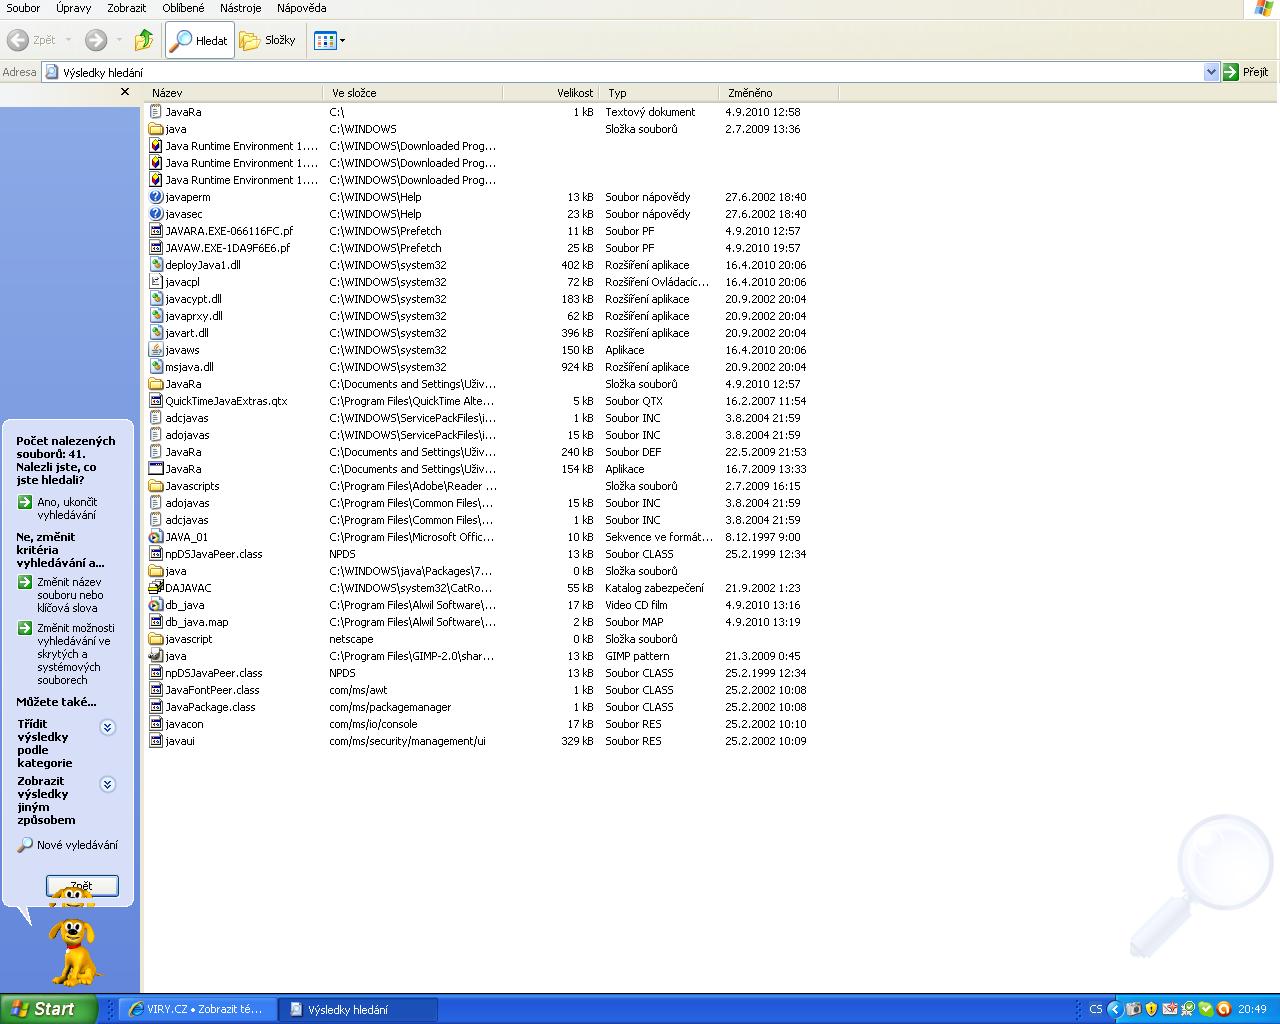The image size is (1280, 1024).
Task: Open the Oblíbené menu
Action: point(183,8)
